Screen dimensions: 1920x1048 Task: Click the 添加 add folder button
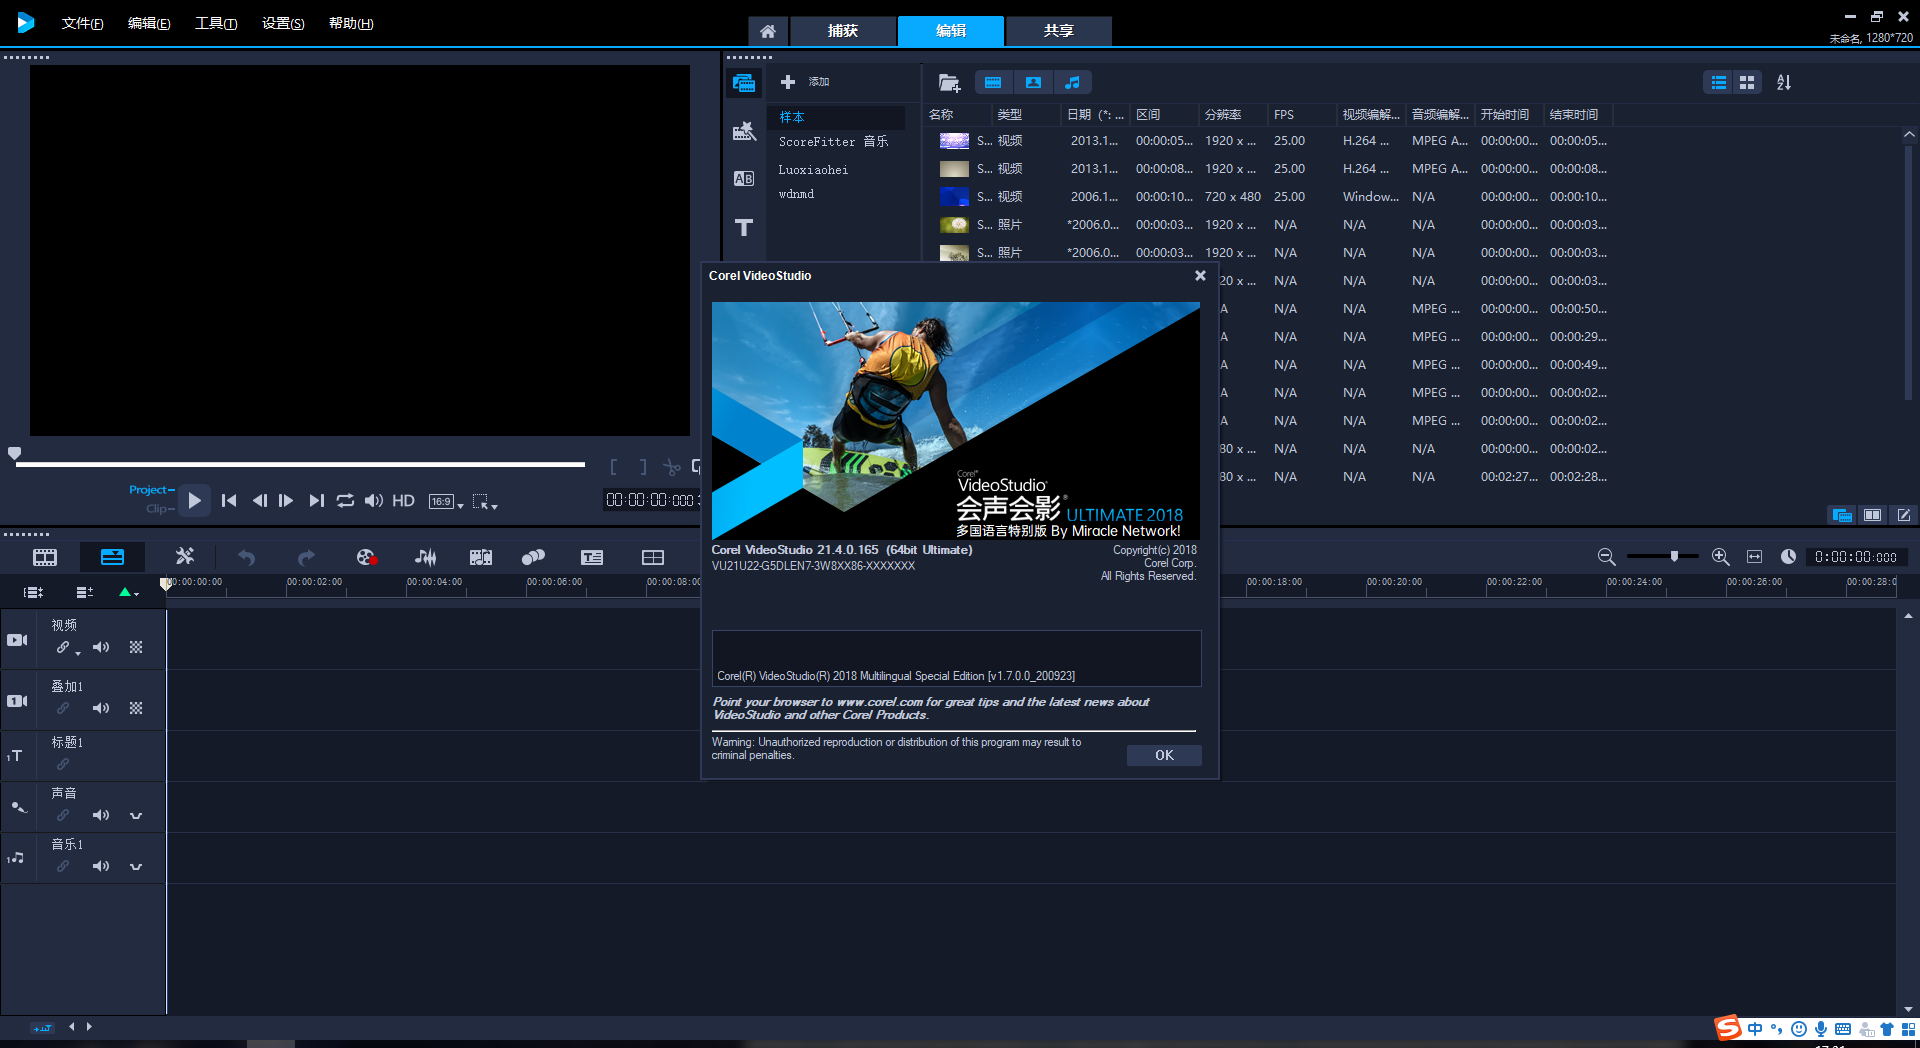[x=805, y=82]
